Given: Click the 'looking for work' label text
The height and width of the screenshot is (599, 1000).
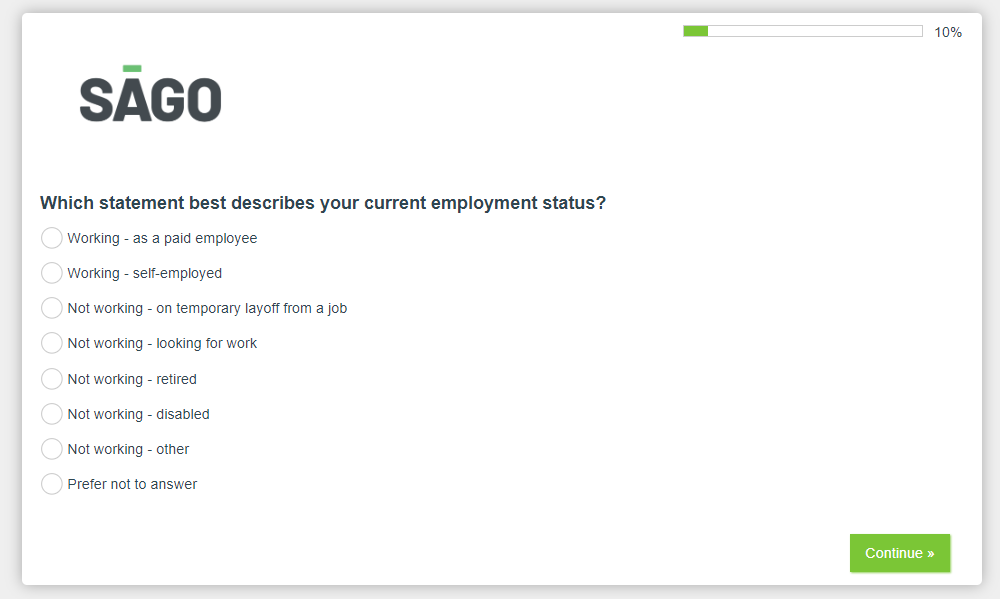Looking at the screenshot, I should [207, 343].
